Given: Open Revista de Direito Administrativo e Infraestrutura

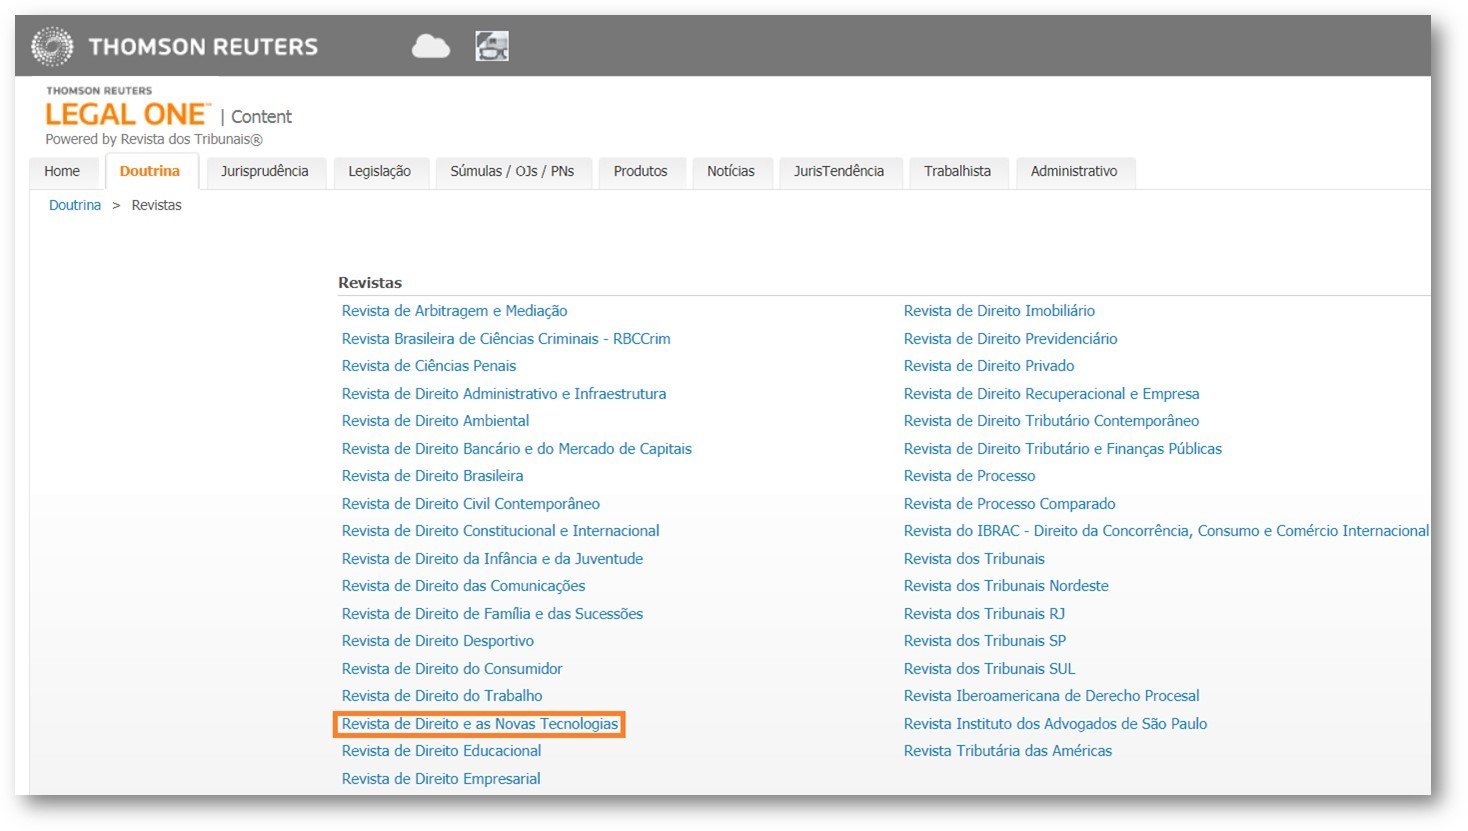Looking at the screenshot, I should [504, 394].
